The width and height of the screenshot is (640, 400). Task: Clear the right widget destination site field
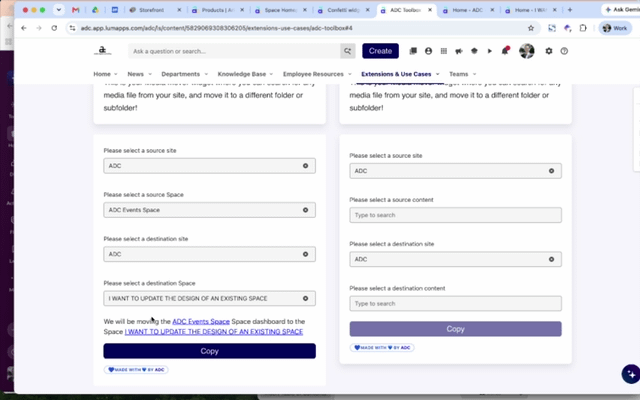point(551,259)
